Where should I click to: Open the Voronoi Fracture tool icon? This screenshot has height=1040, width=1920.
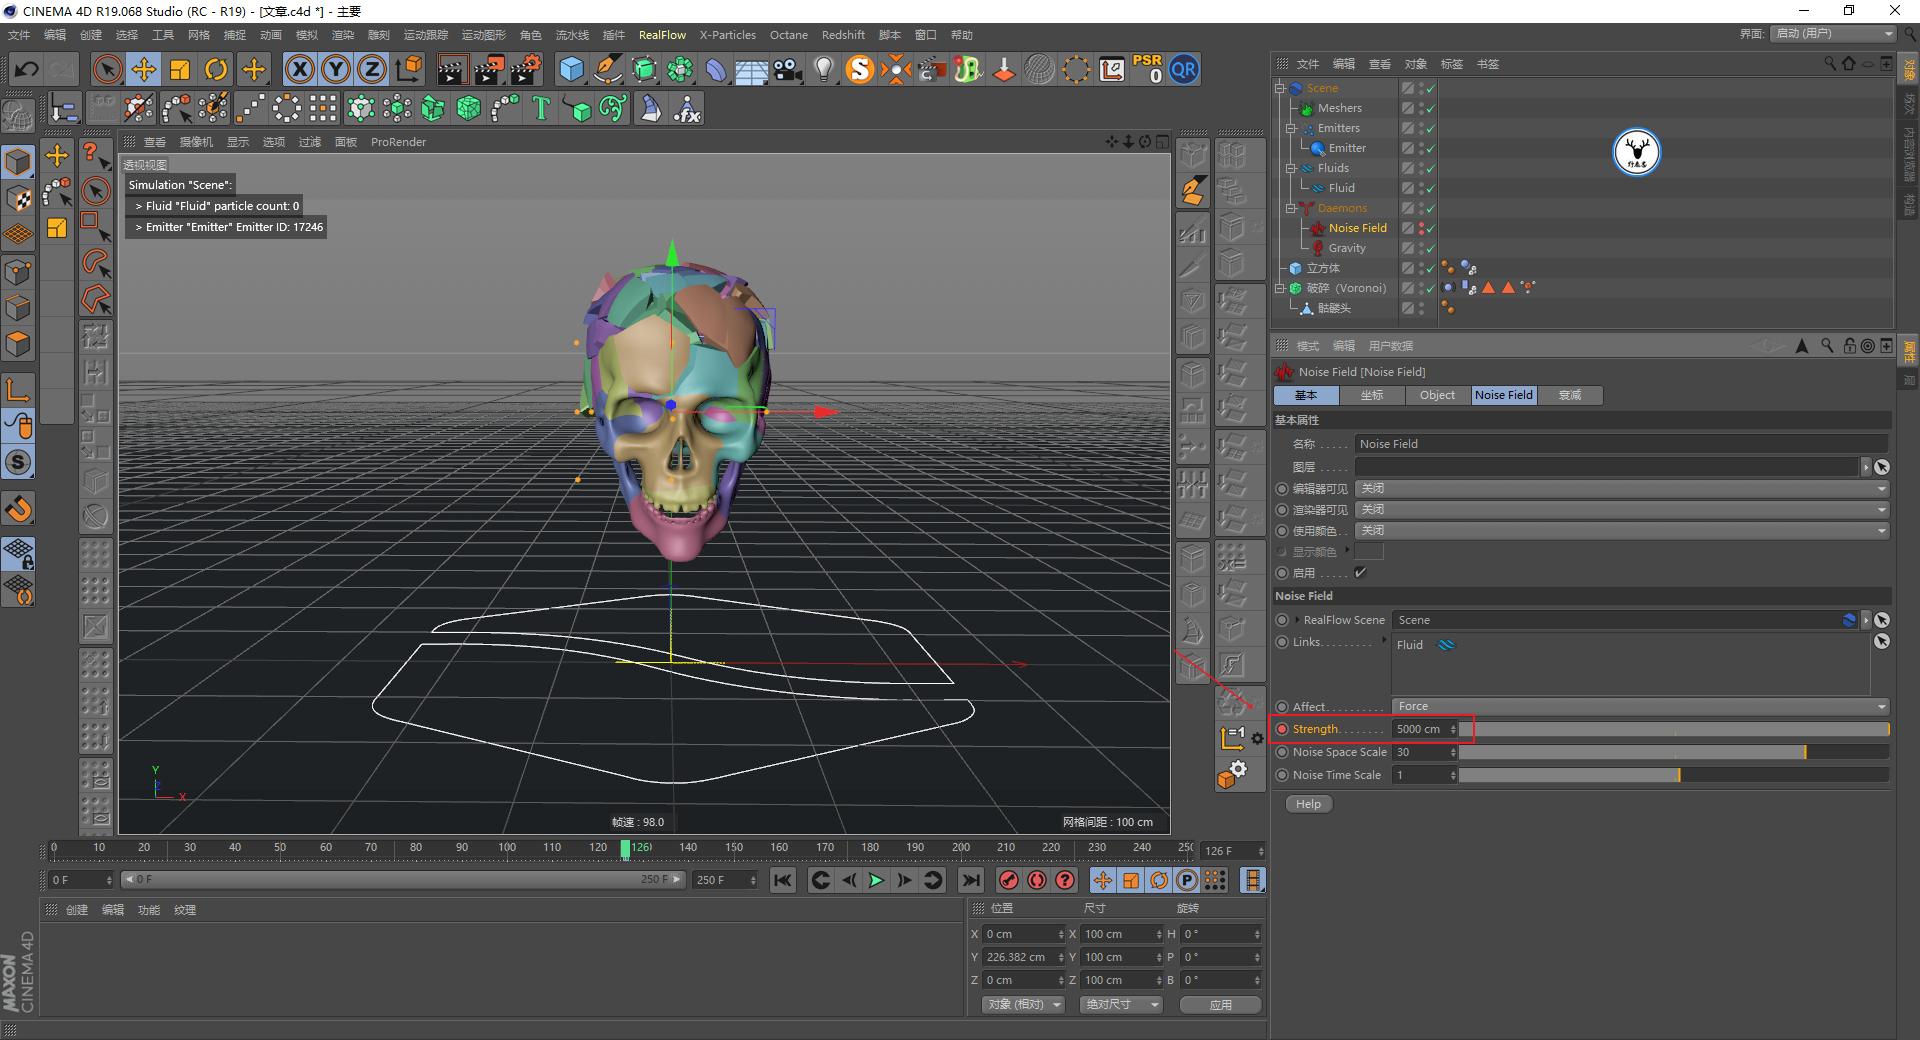(x=467, y=107)
